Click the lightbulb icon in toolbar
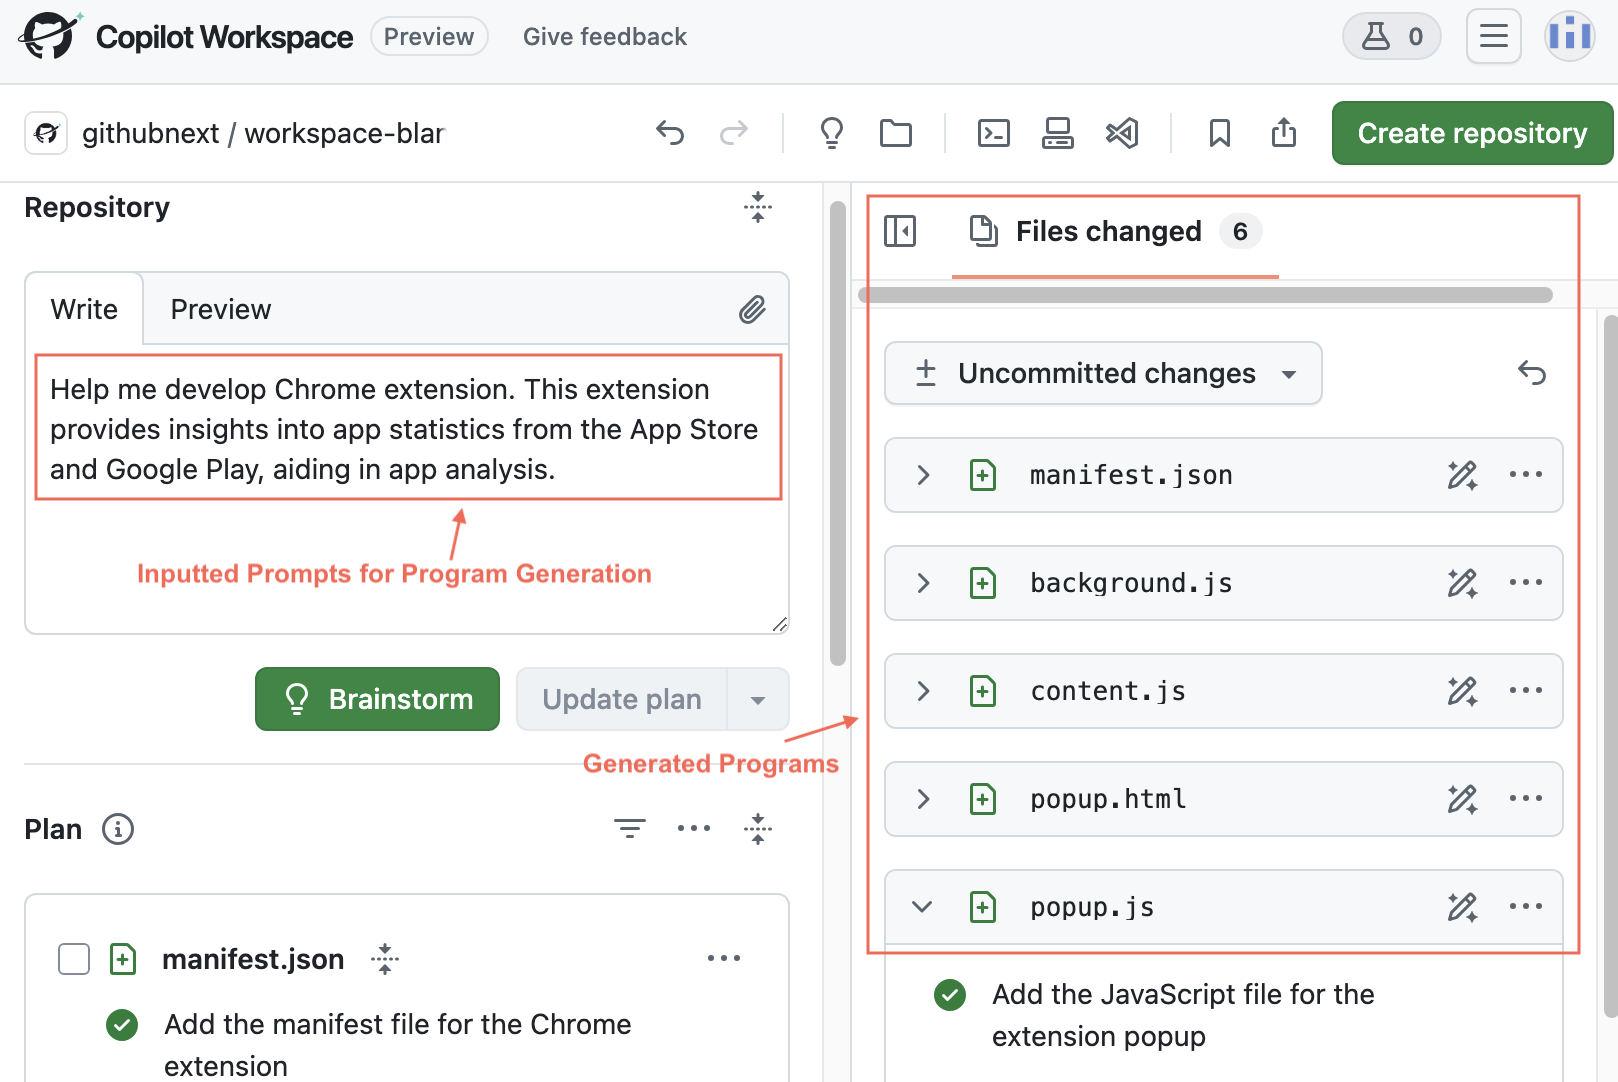The width and height of the screenshot is (1618, 1082). [x=831, y=133]
